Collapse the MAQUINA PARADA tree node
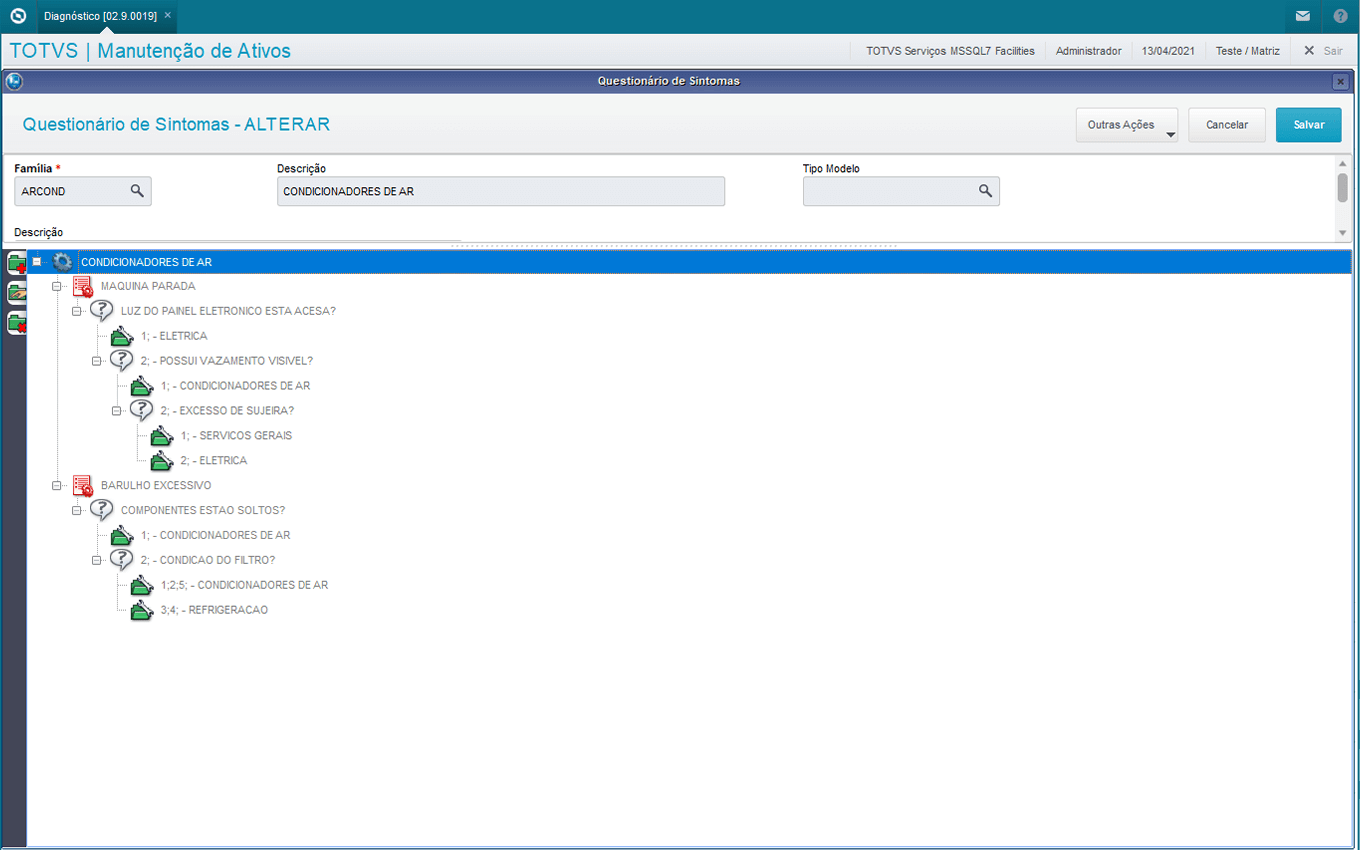 [x=57, y=286]
